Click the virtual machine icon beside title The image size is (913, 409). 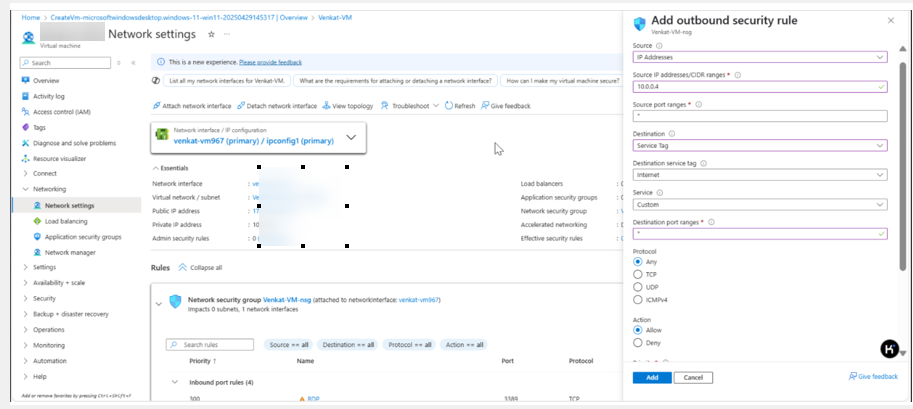coord(29,37)
